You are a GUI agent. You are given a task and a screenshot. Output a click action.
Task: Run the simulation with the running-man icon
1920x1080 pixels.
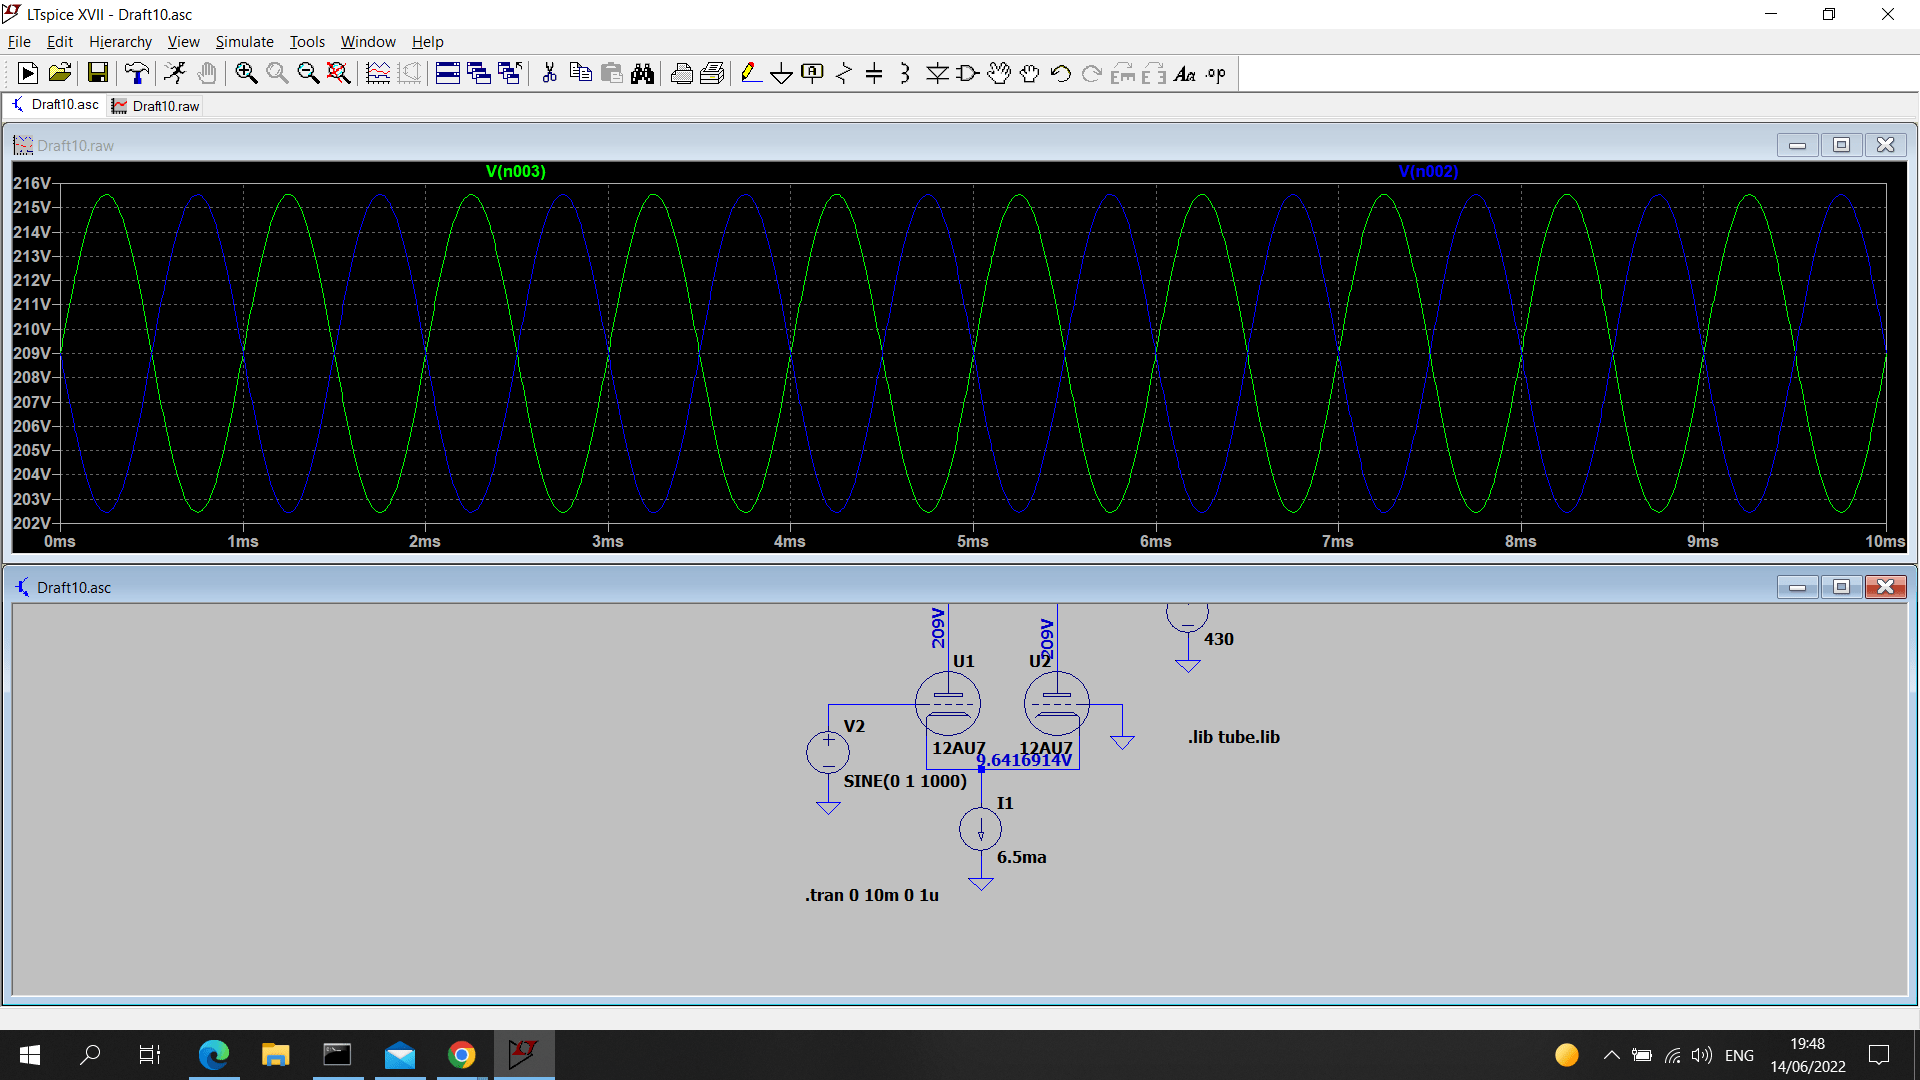click(175, 73)
